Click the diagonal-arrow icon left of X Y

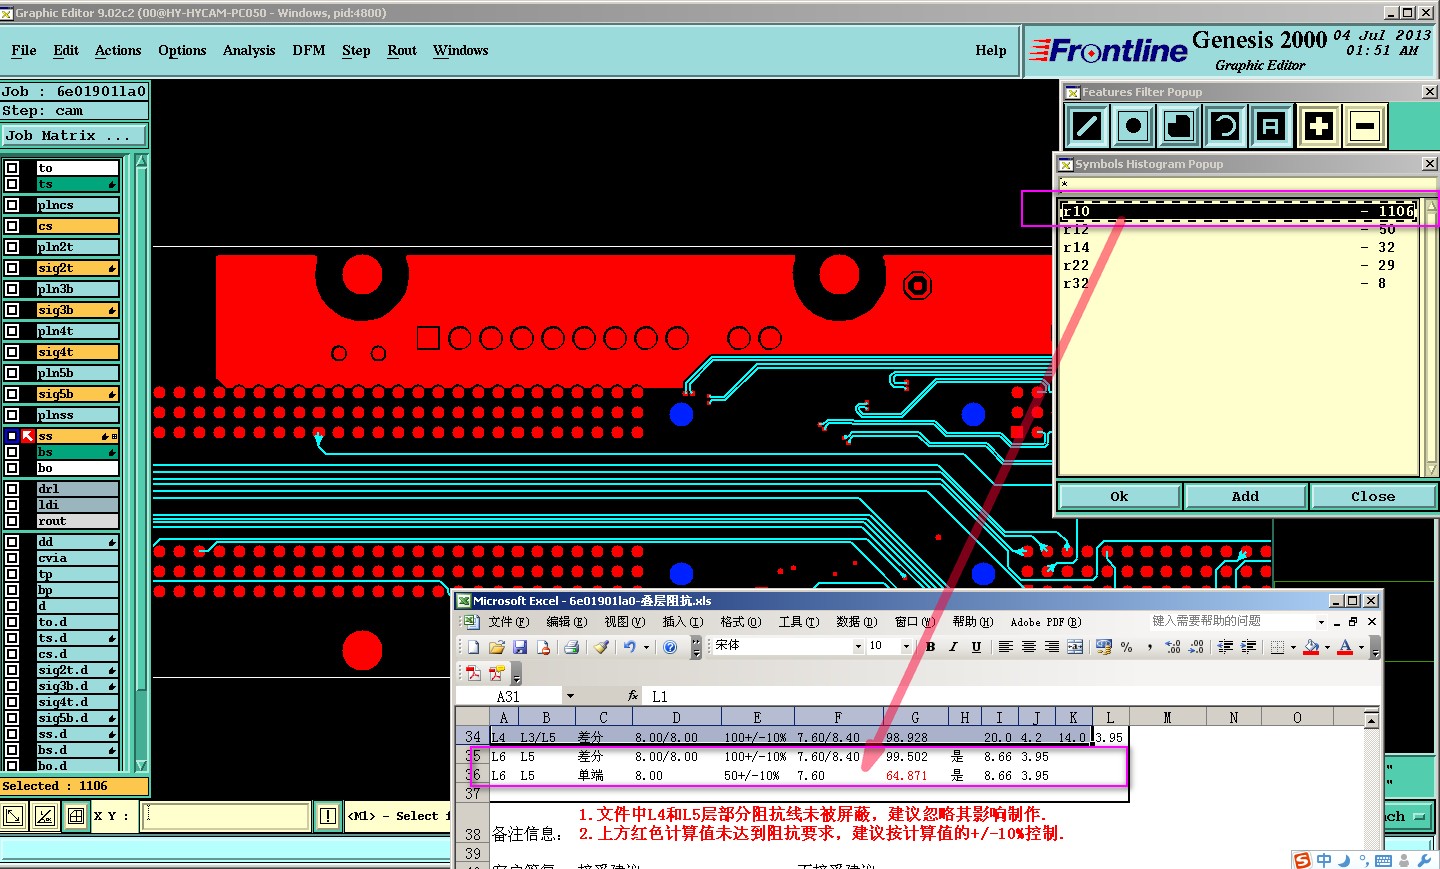[x=13, y=816]
